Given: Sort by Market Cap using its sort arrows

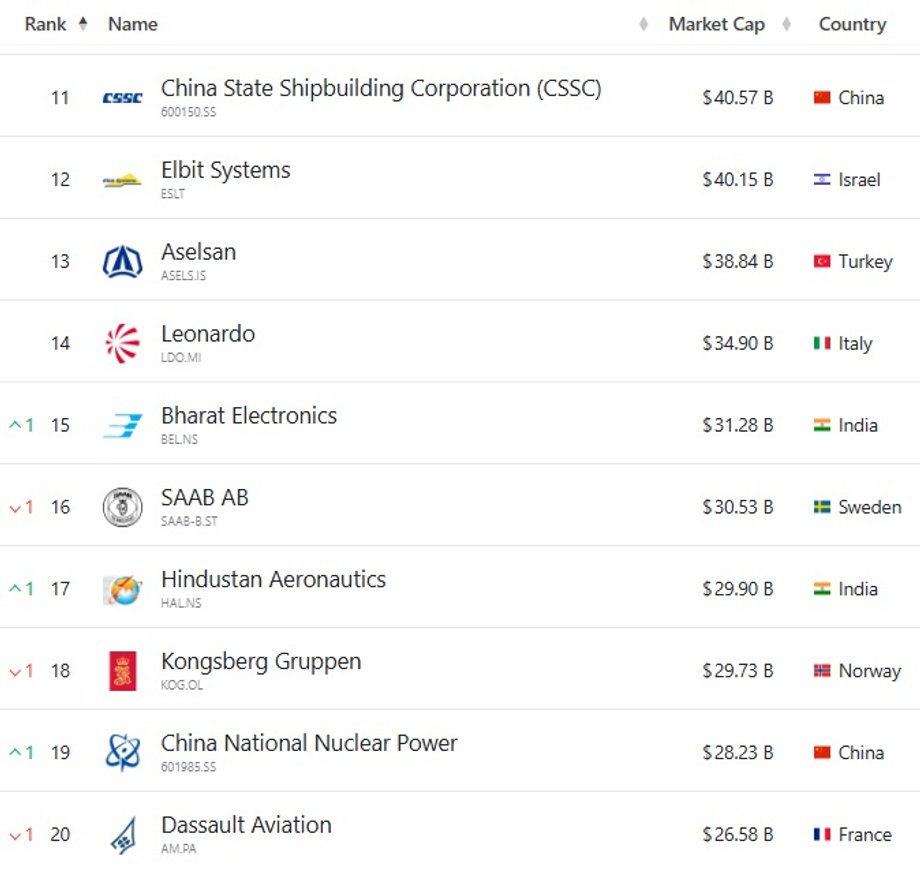Looking at the screenshot, I should (786, 24).
